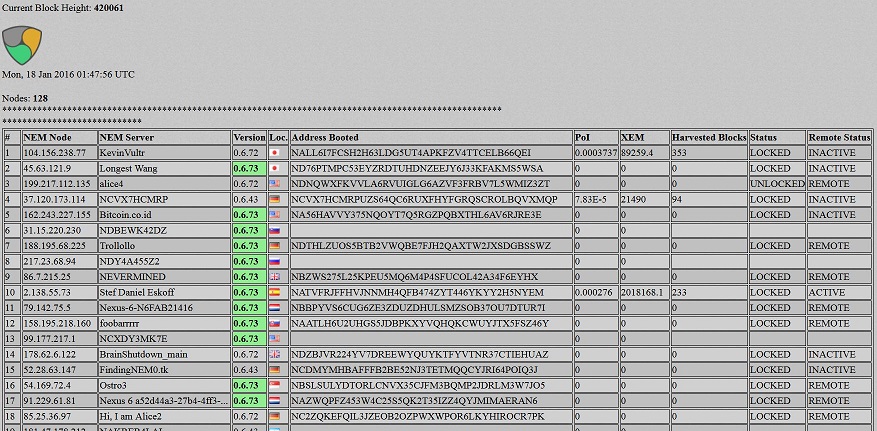The width and height of the screenshot is (877, 431).
Task: Click Netherlands flag in Nexus 6 a52d44a3 row
Action: click(x=274, y=401)
